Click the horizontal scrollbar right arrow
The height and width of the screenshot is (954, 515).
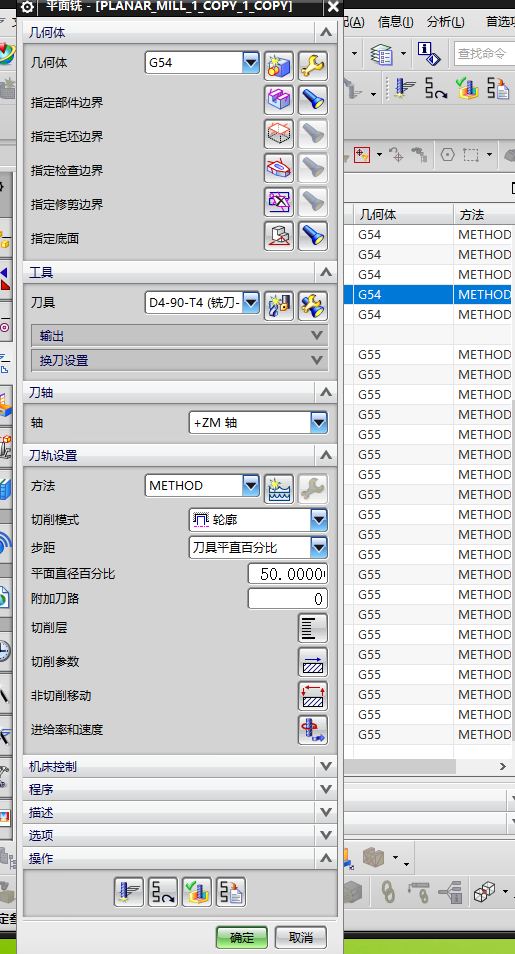tap(503, 767)
